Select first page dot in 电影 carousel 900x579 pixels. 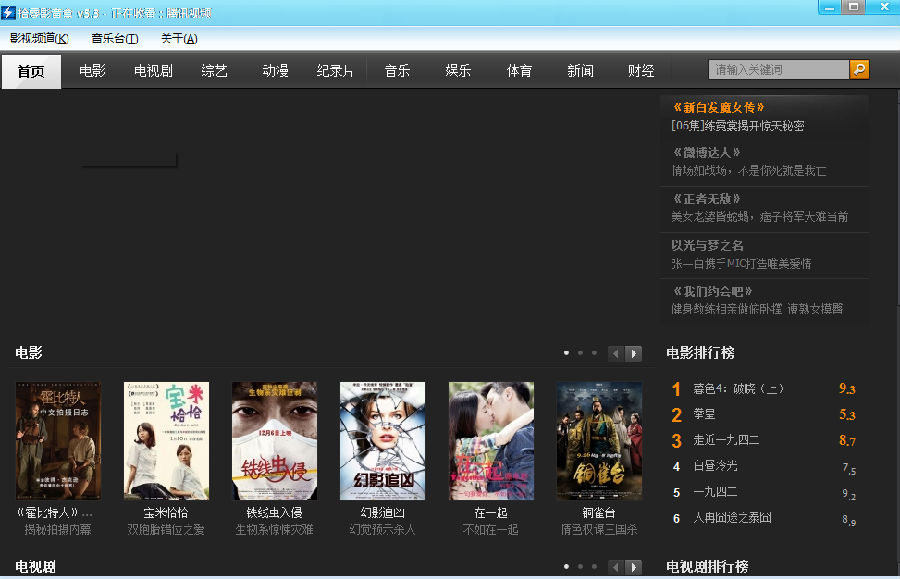pyautogui.click(x=567, y=353)
